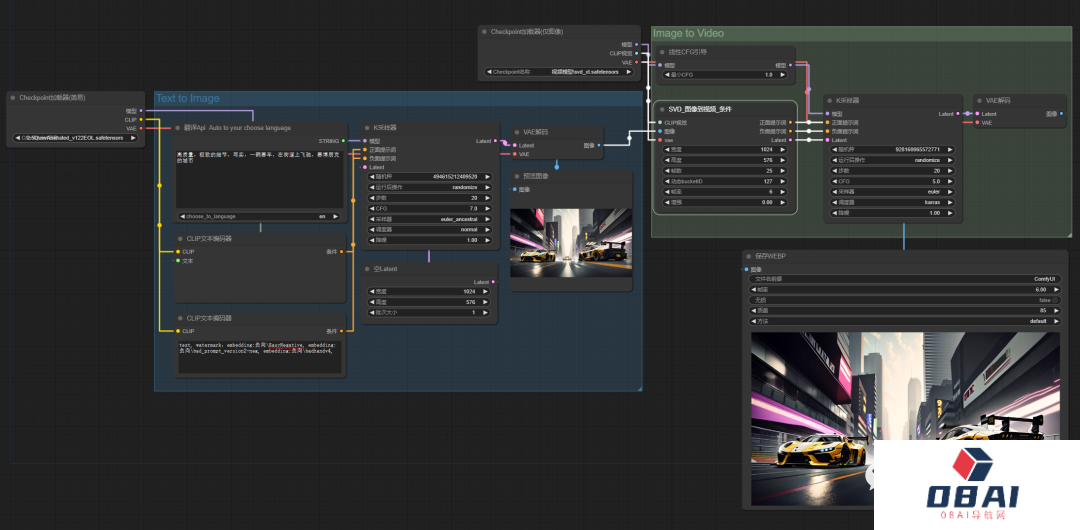Collapse the 保存WEBP node via its title dot
1080x530 pixels.
pos(750,256)
